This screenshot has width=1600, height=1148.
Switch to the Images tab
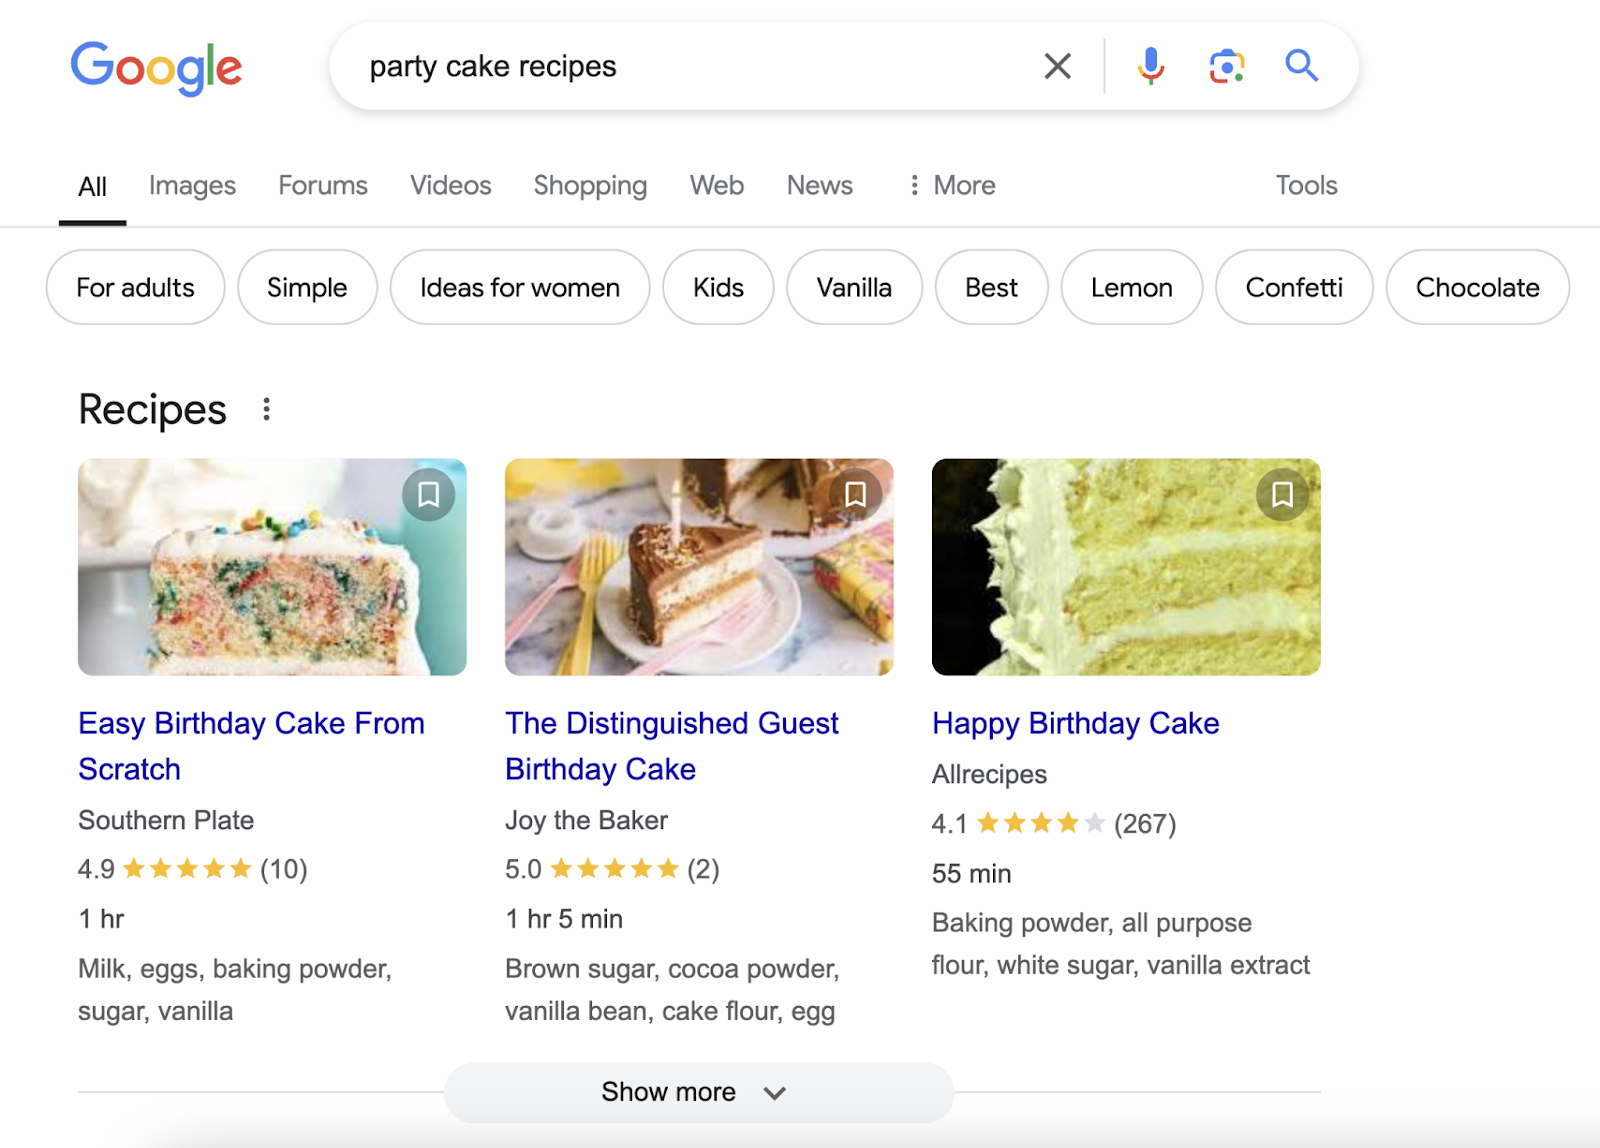(x=192, y=185)
